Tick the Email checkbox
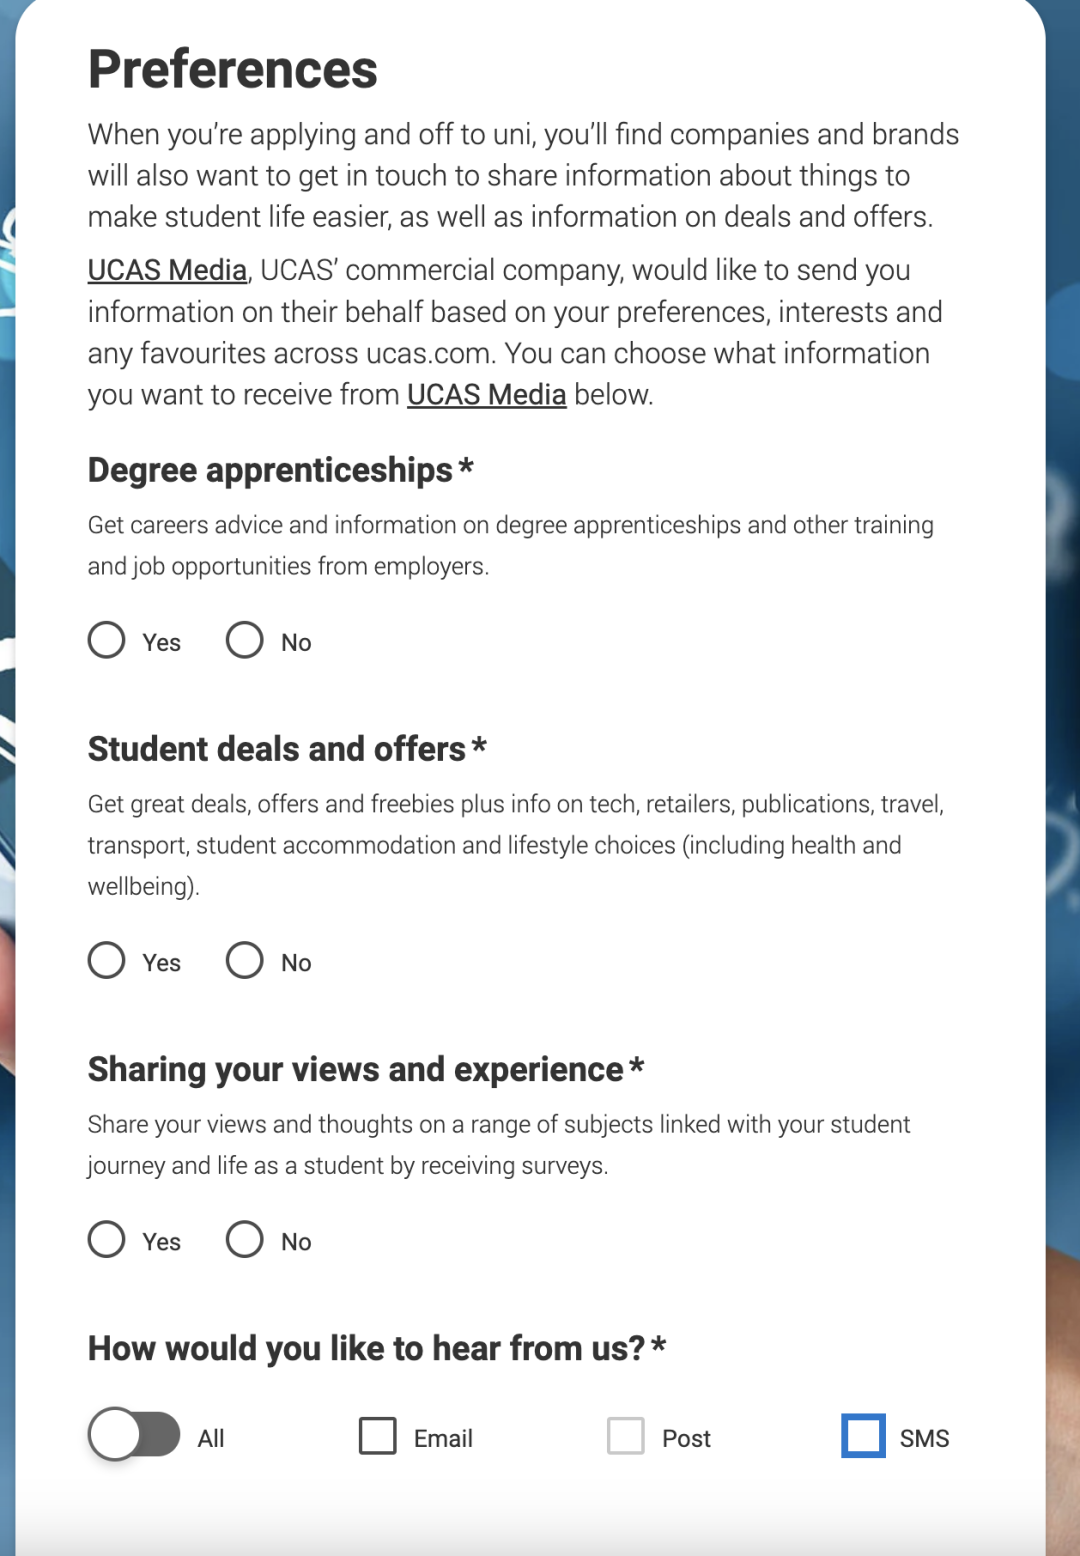Screen dimensions: 1080x1556 pyautogui.click(x=378, y=1436)
